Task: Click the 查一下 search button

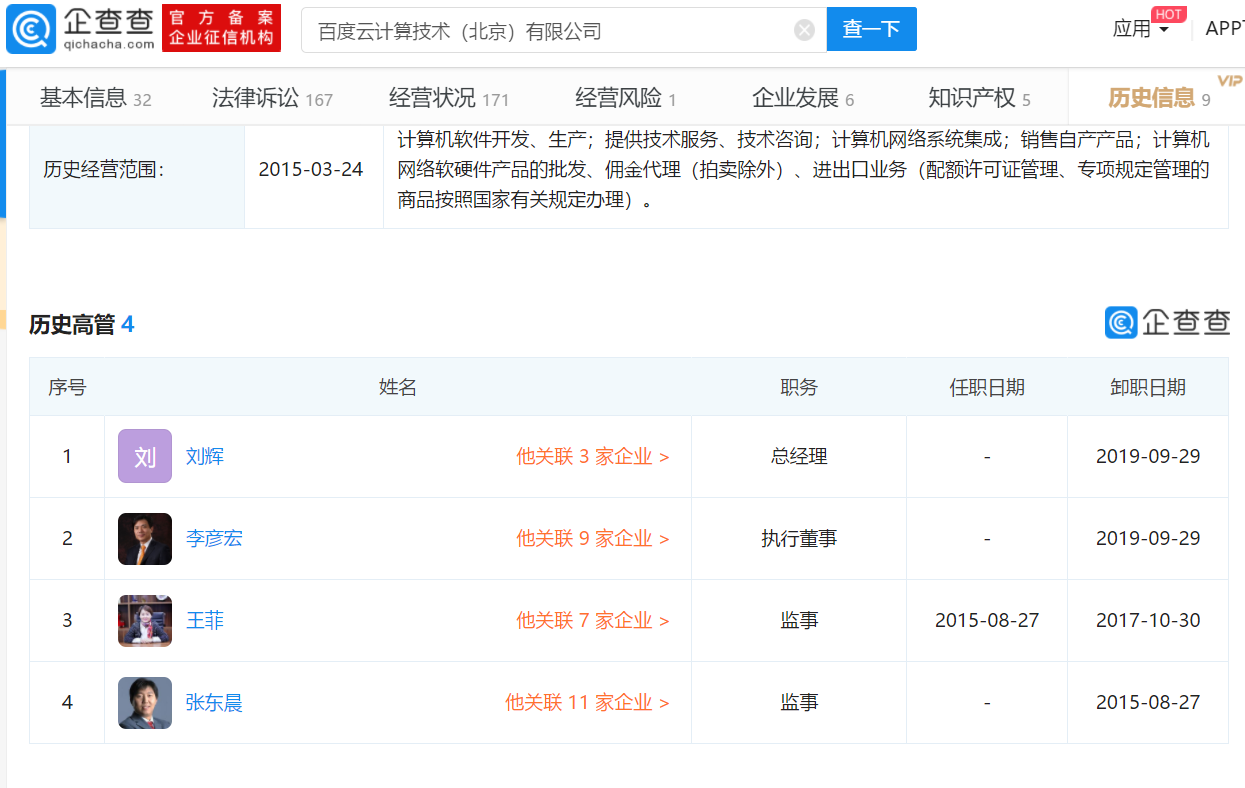Action: point(871,29)
